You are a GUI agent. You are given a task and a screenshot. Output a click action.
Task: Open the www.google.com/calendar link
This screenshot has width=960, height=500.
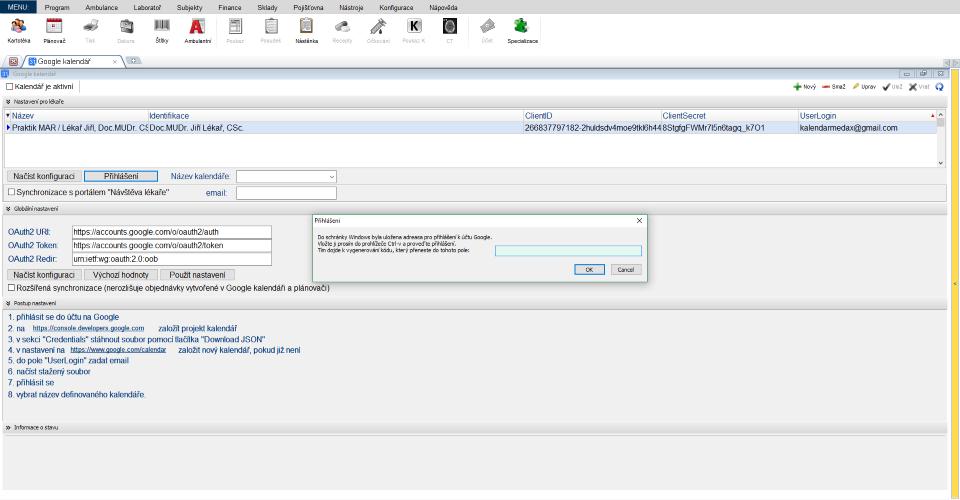pyautogui.click(x=118, y=350)
